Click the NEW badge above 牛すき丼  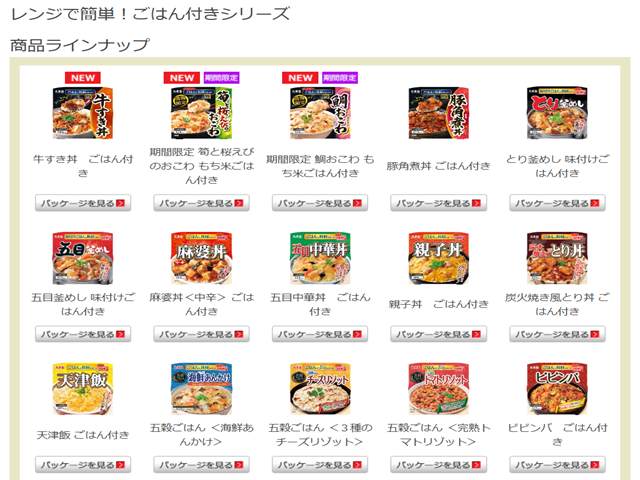point(83,78)
